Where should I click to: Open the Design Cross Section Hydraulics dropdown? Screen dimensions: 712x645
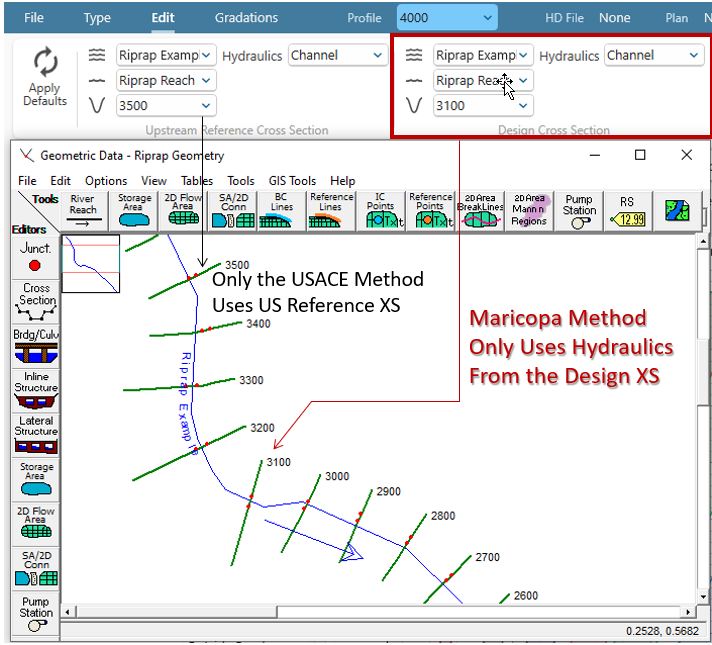point(654,56)
